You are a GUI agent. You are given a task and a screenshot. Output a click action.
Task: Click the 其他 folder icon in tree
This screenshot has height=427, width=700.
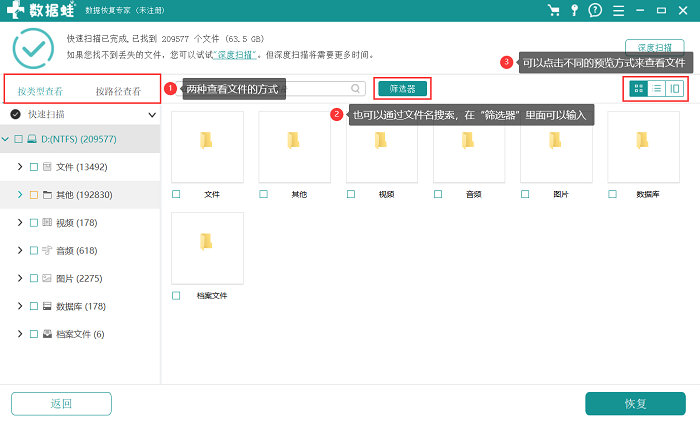pos(47,195)
